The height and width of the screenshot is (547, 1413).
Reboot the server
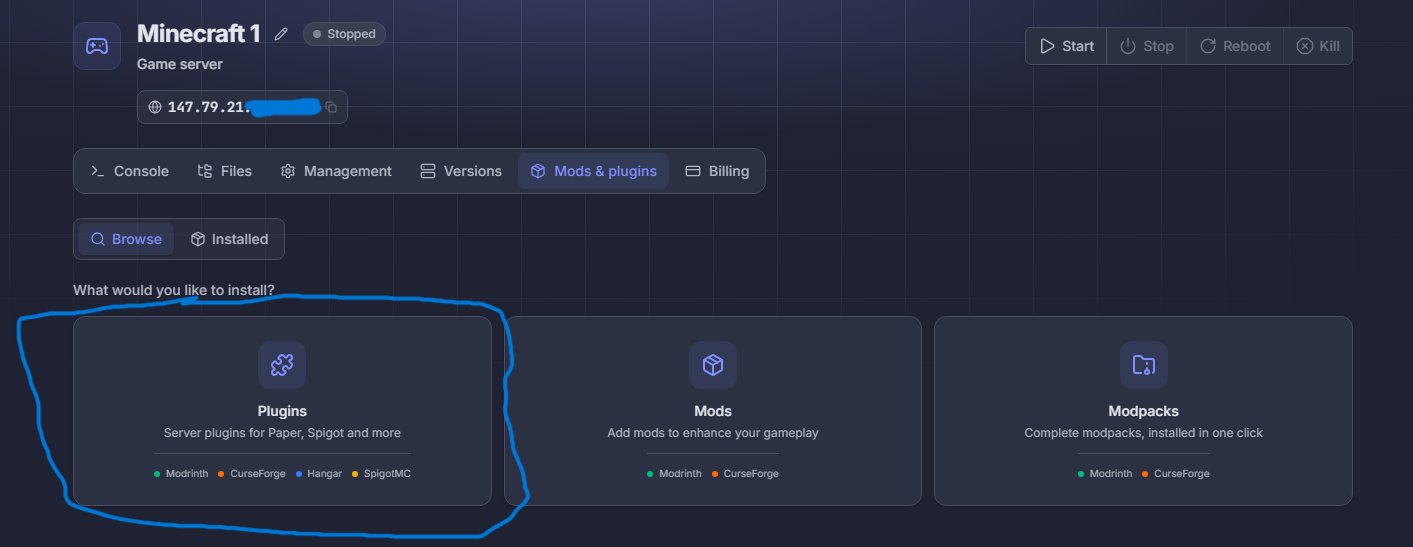pos(1235,46)
